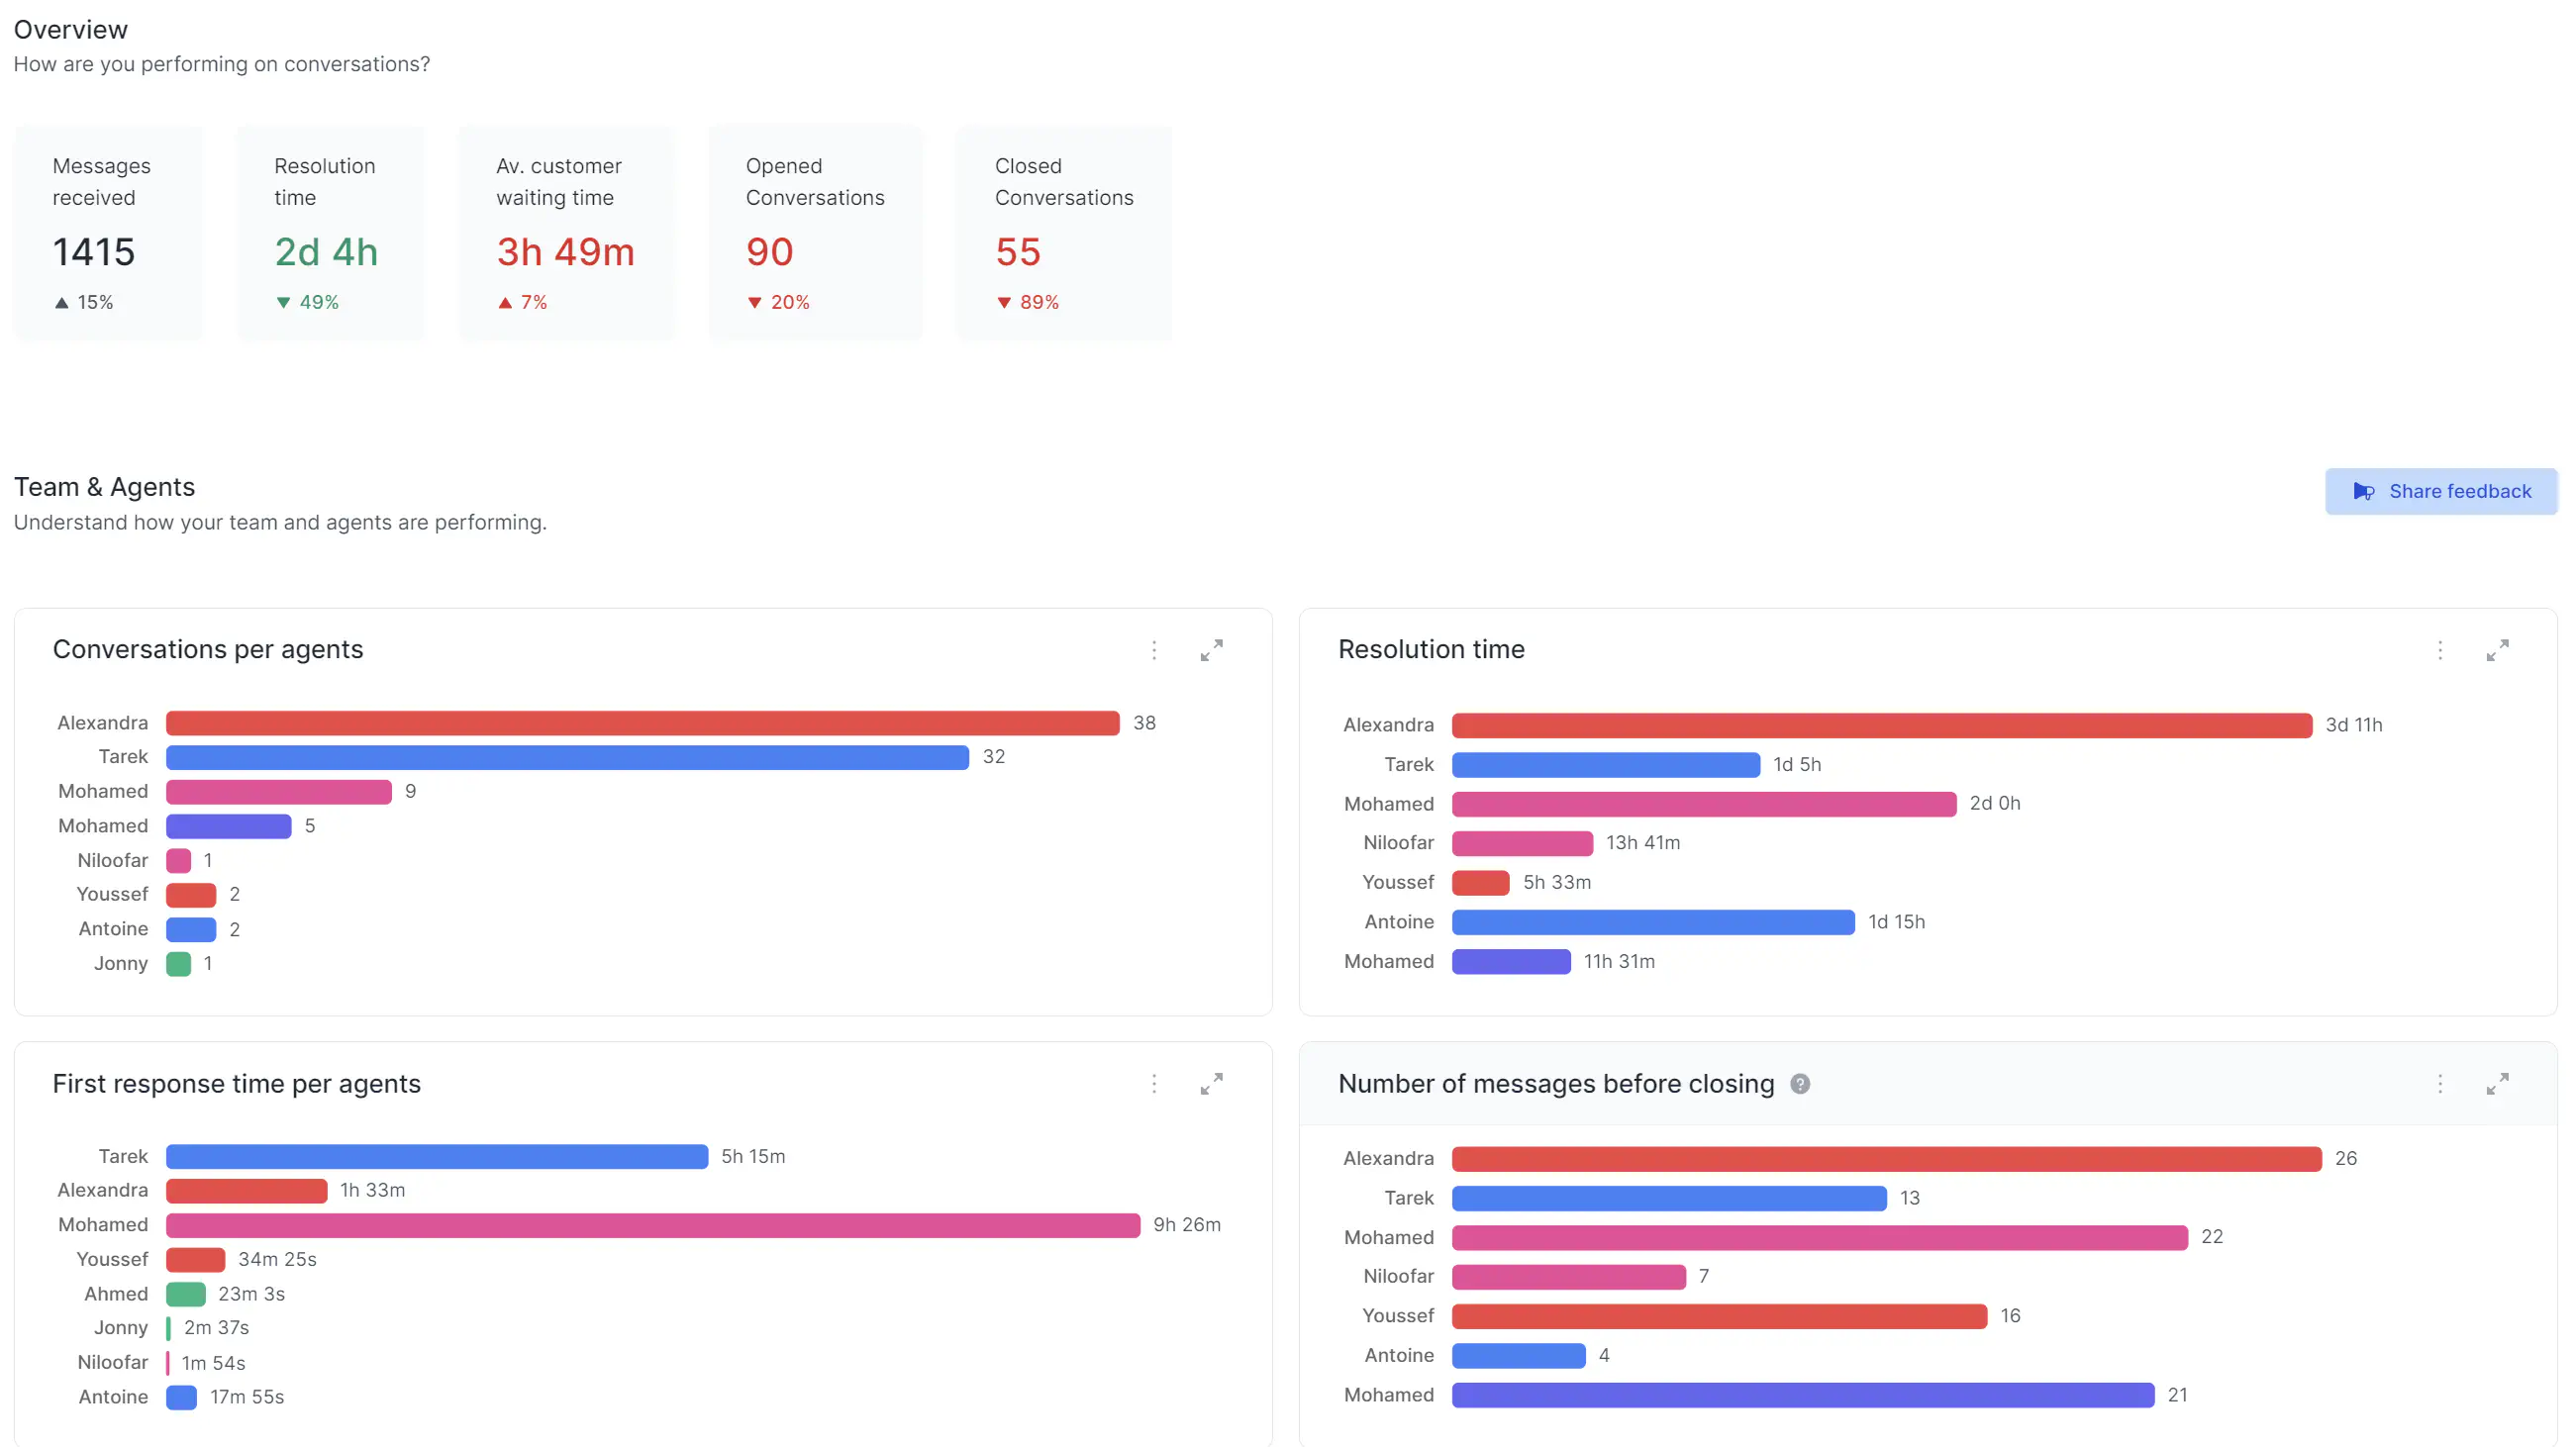Image resolution: width=2576 pixels, height=1447 pixels.
Task: Click Antoine's bar showing 4 messages
Action: (x=1519, y=1356)
